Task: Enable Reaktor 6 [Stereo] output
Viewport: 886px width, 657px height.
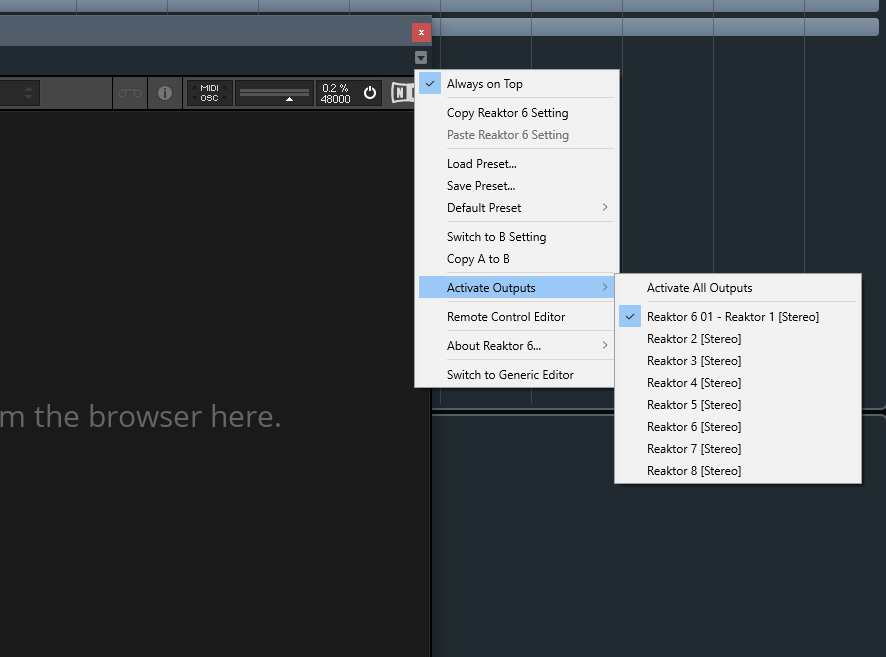Action: coord(738,427)
